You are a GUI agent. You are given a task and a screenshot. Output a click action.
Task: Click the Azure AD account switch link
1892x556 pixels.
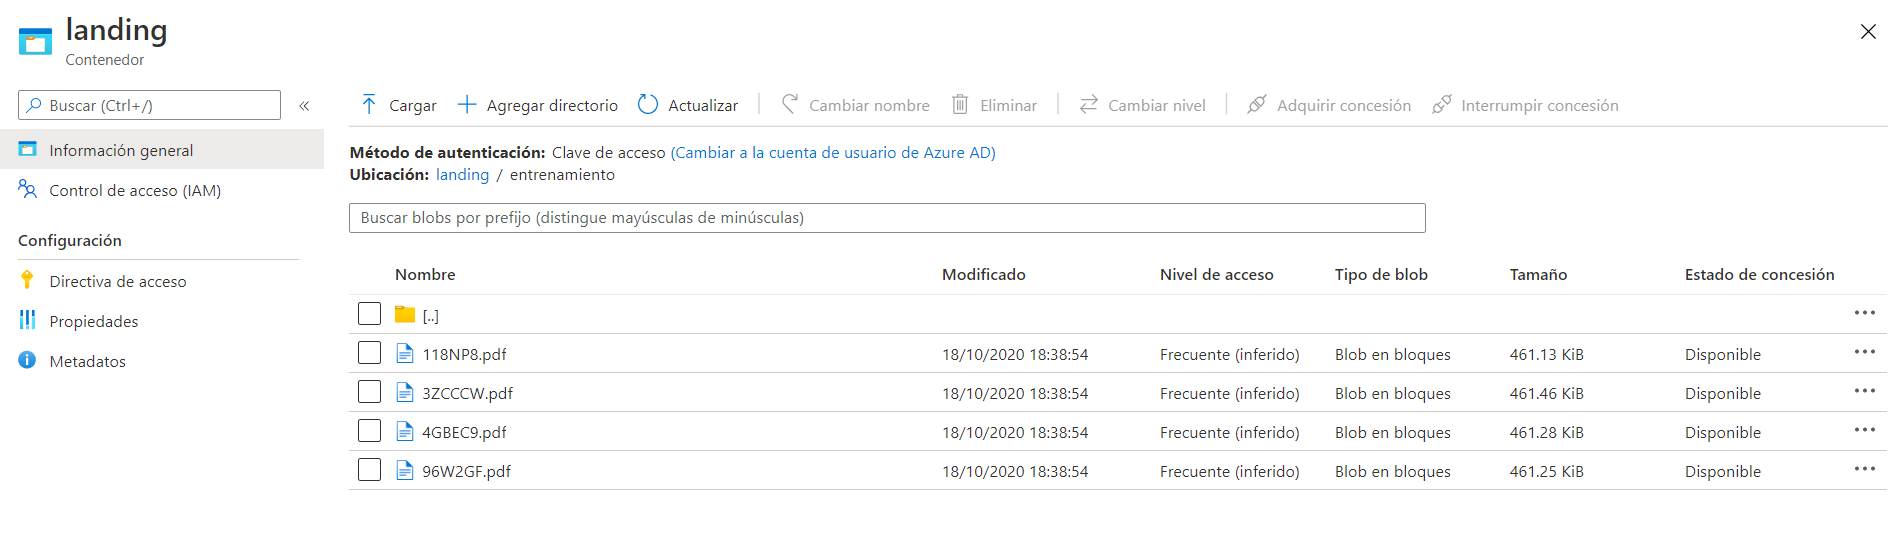[833, 152]
